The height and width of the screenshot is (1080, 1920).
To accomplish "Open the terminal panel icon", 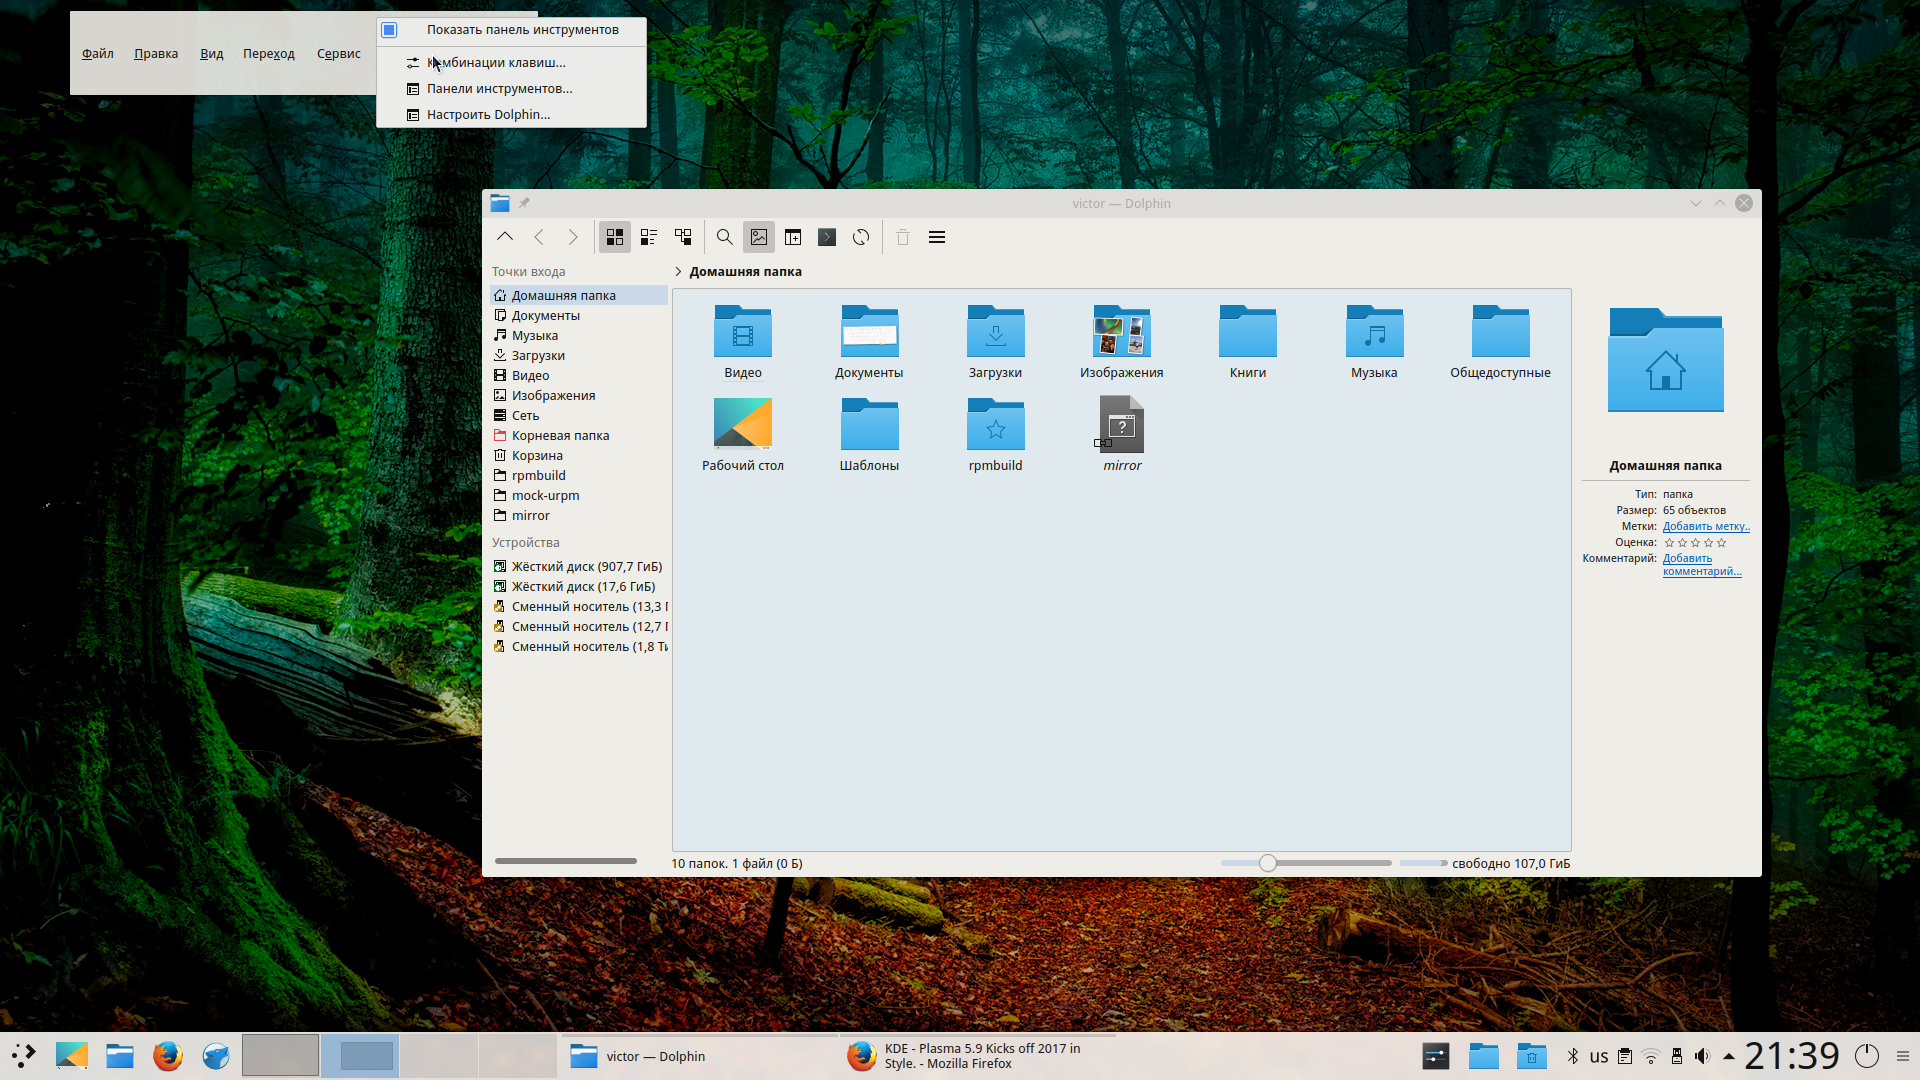I will coord(827,237).
